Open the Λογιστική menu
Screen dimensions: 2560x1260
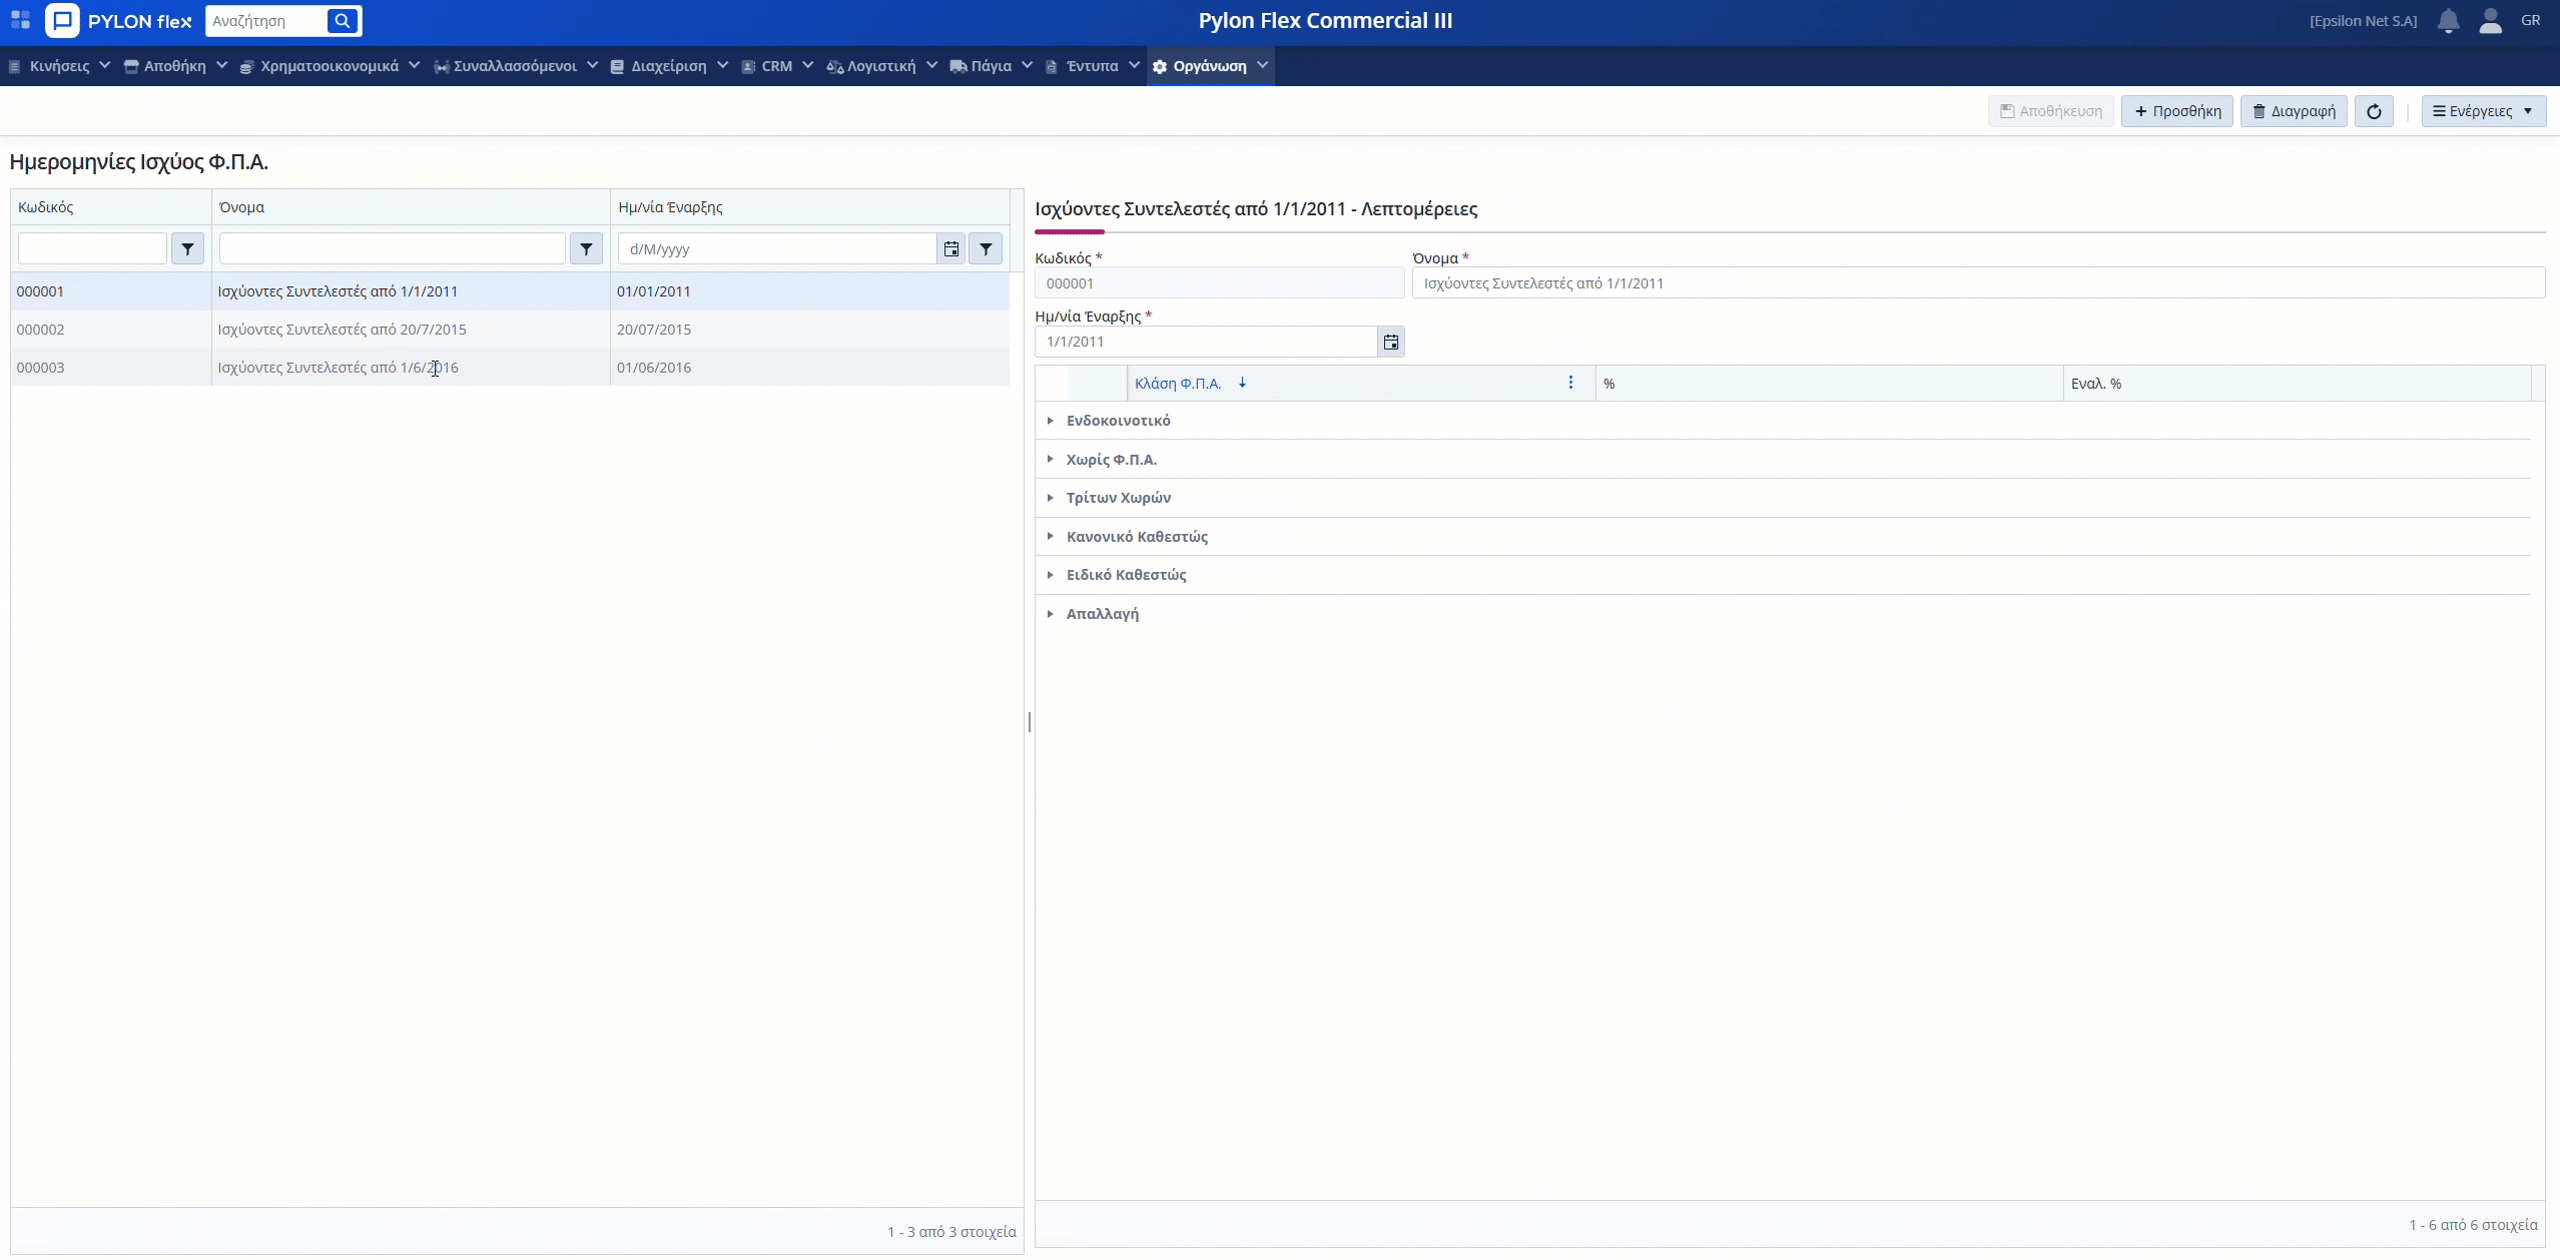[x=881, y=66]
